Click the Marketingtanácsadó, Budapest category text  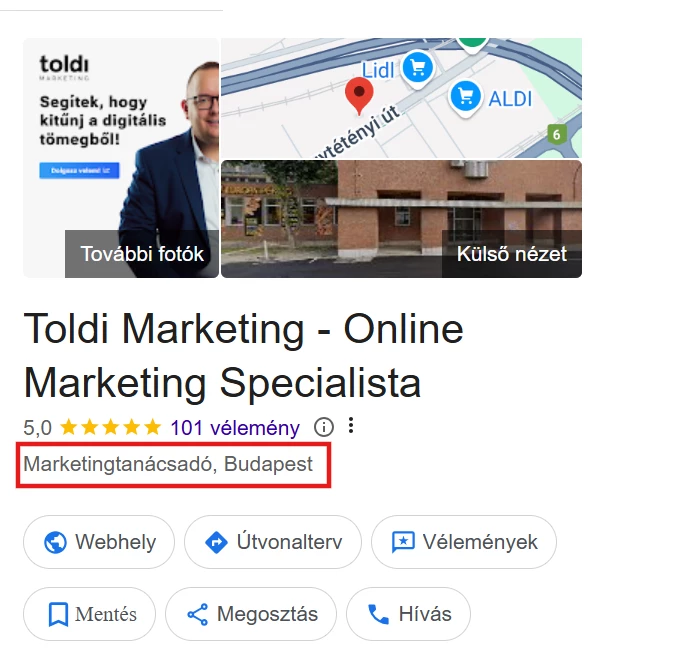168,464
